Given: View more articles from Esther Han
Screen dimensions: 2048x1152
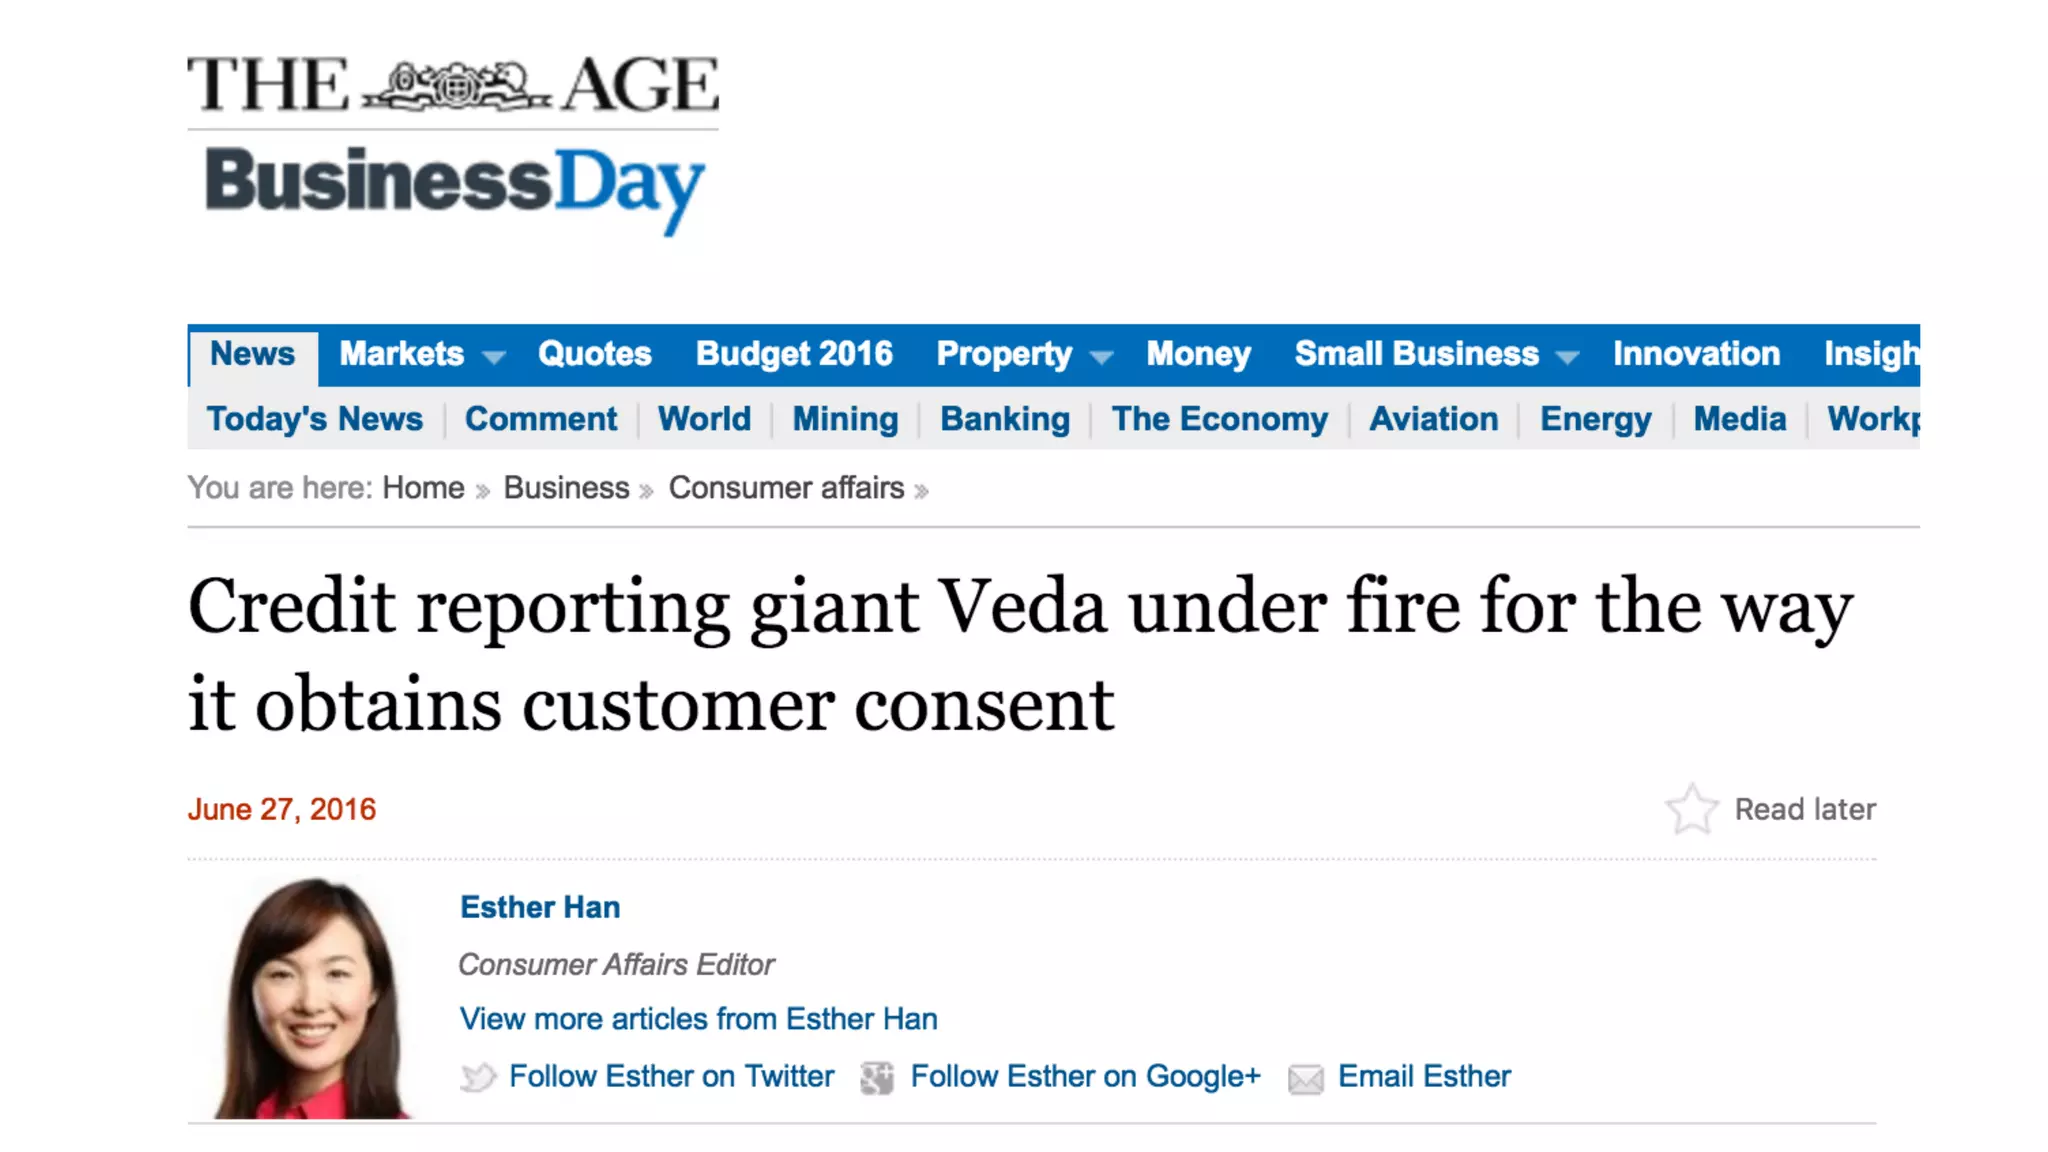Looking at the screenshot, I should pyautogui.click(x=698, y=1019).
